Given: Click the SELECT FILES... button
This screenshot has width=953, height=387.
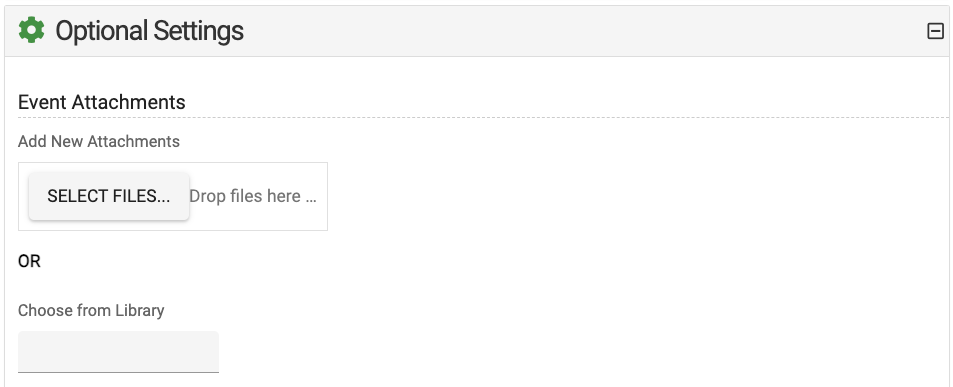Looking at the screenshot, I should (109, 196).
